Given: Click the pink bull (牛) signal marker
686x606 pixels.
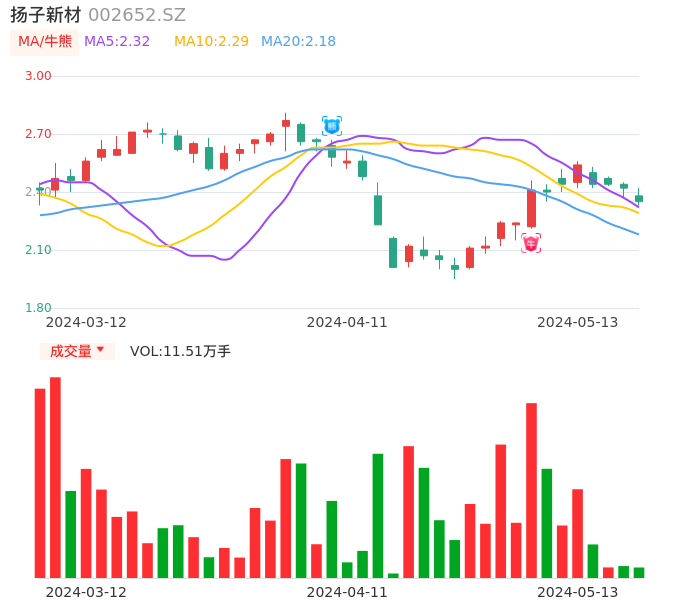Looking at the screenshot, I should pyautogui.click(x=531, y=243).
